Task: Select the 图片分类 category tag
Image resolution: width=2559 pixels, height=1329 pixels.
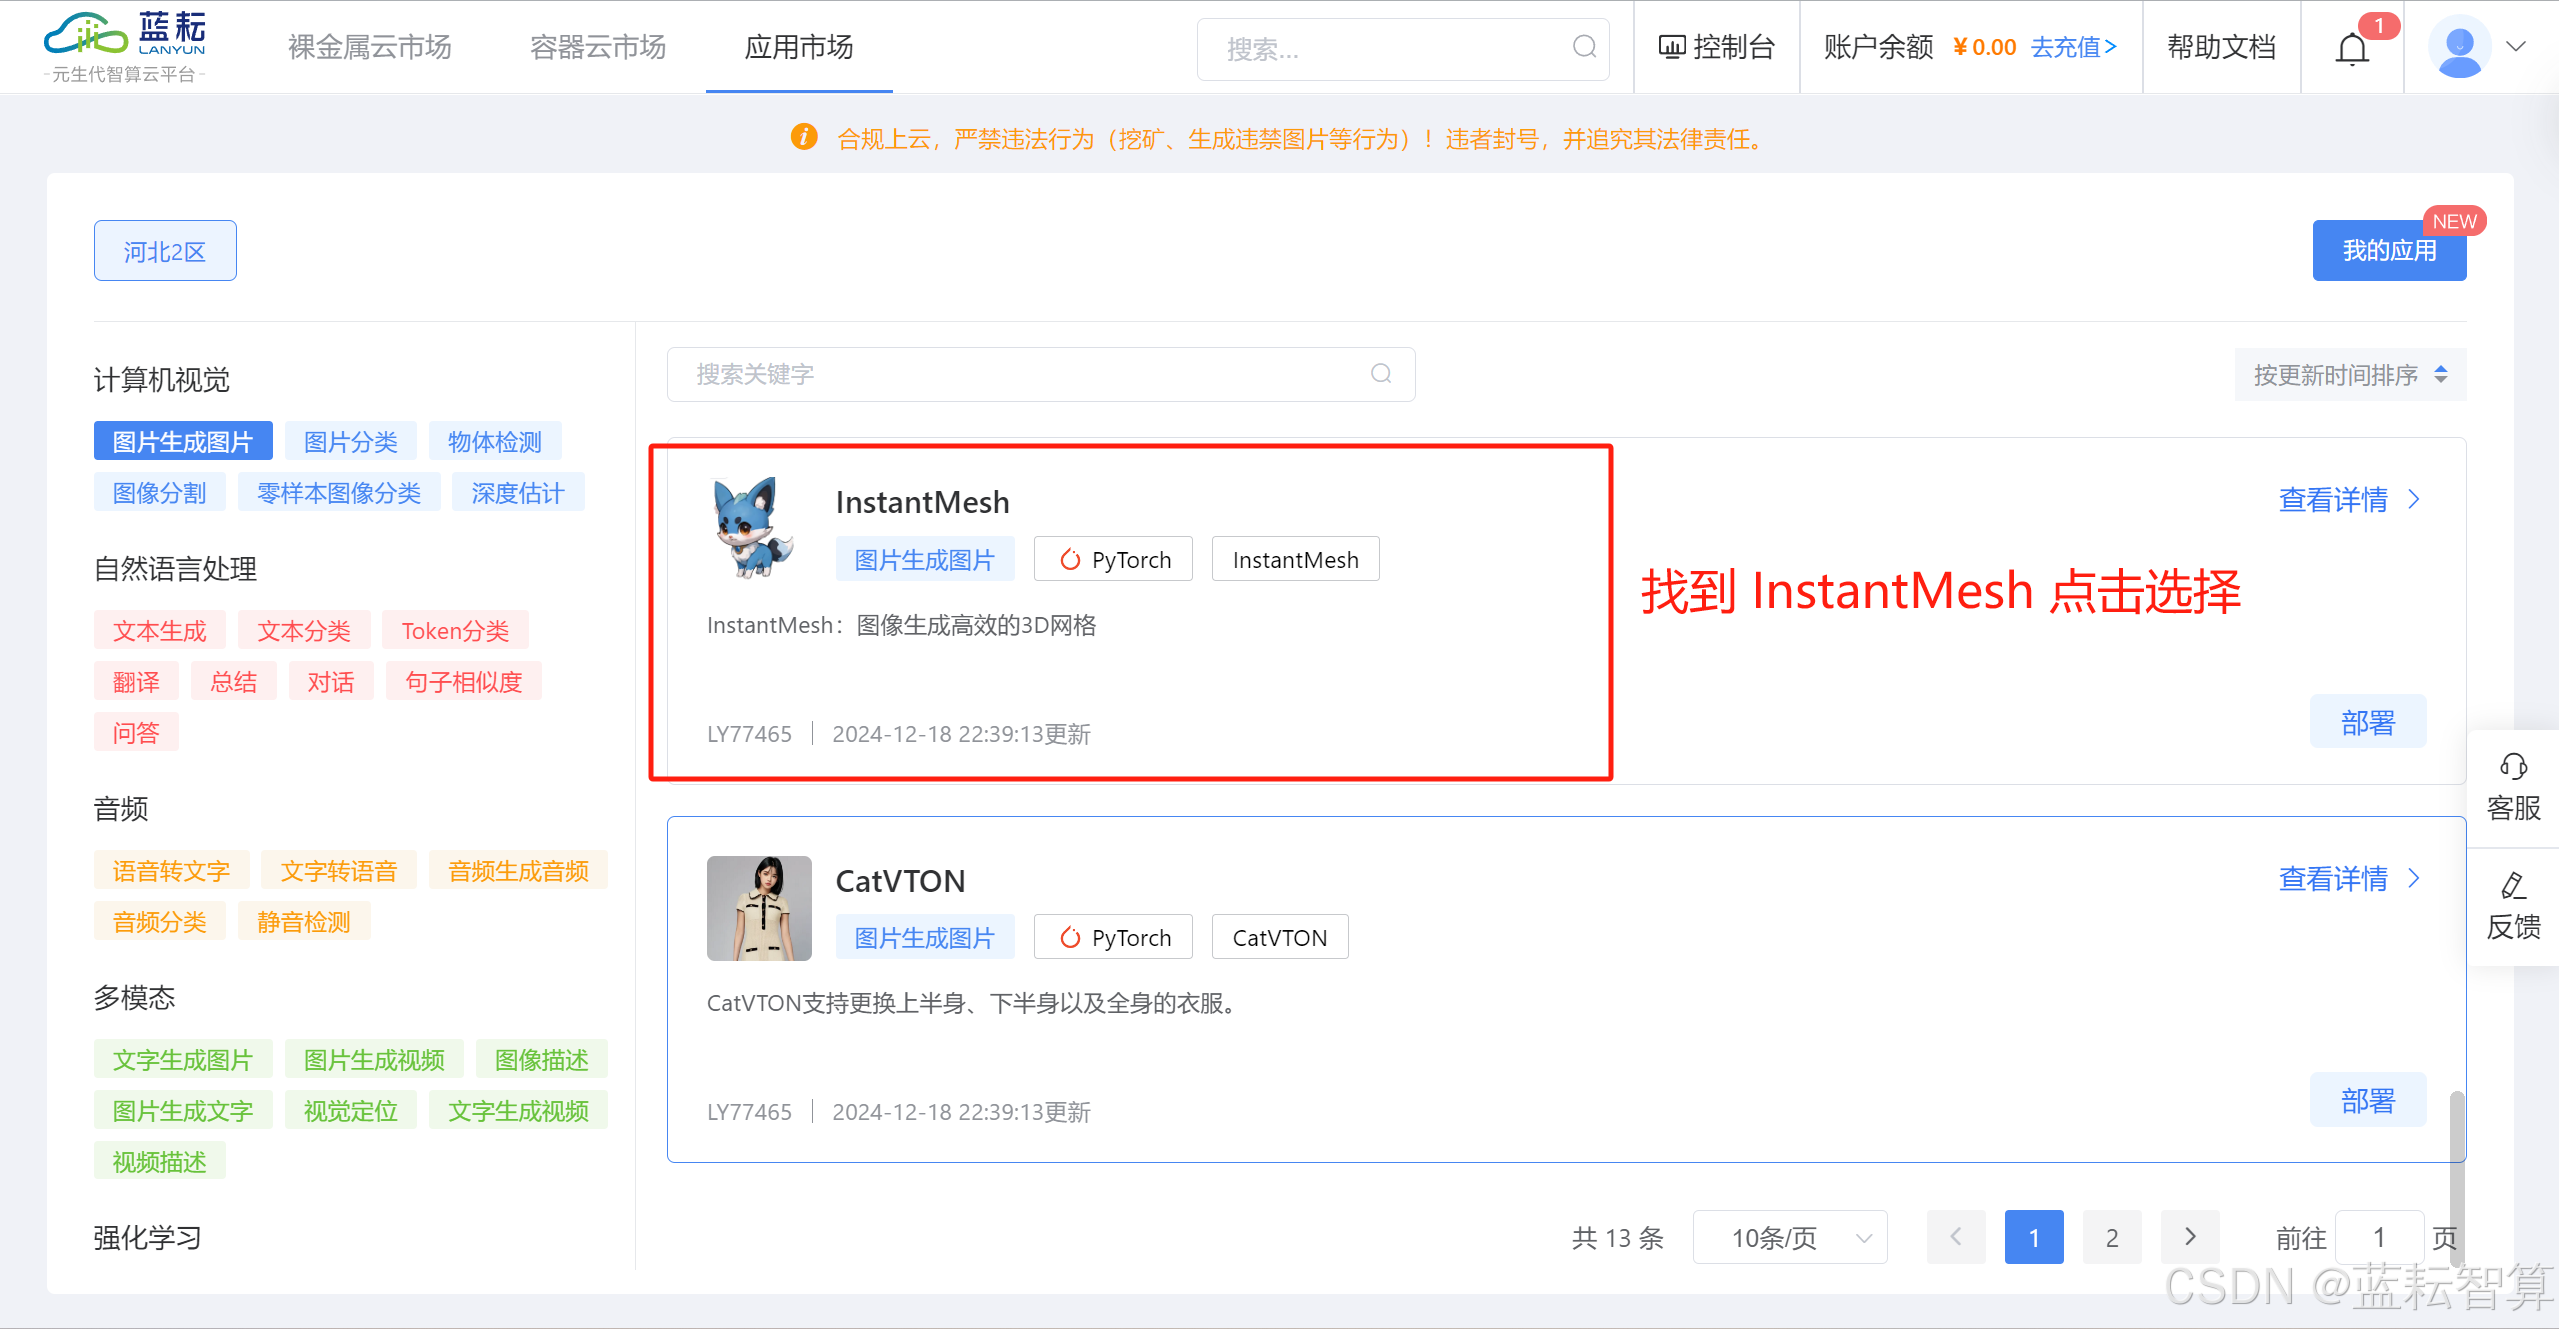Action: point(350,441)
